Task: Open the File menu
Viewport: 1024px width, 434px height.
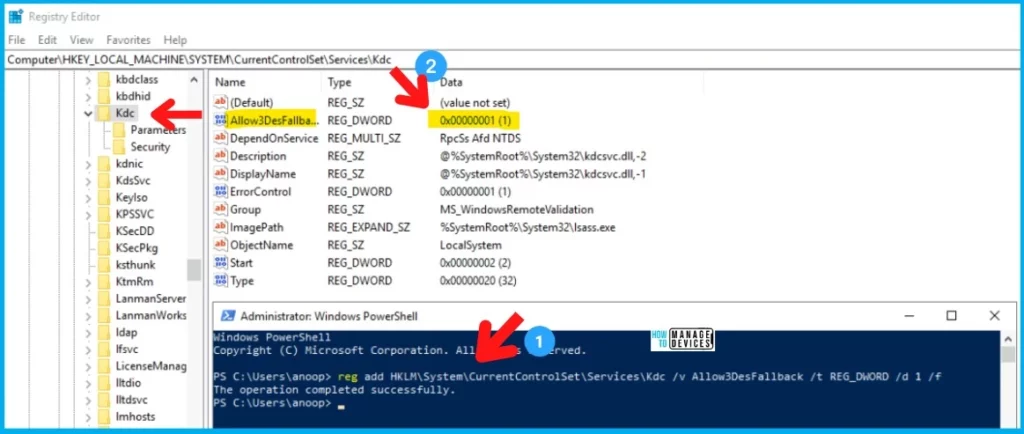Action: (x=16, y=40)
